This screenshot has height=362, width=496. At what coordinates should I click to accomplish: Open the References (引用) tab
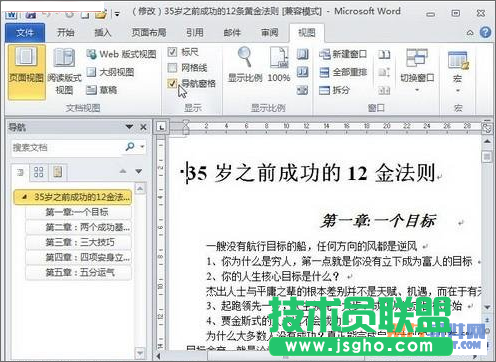coord(195,33)
